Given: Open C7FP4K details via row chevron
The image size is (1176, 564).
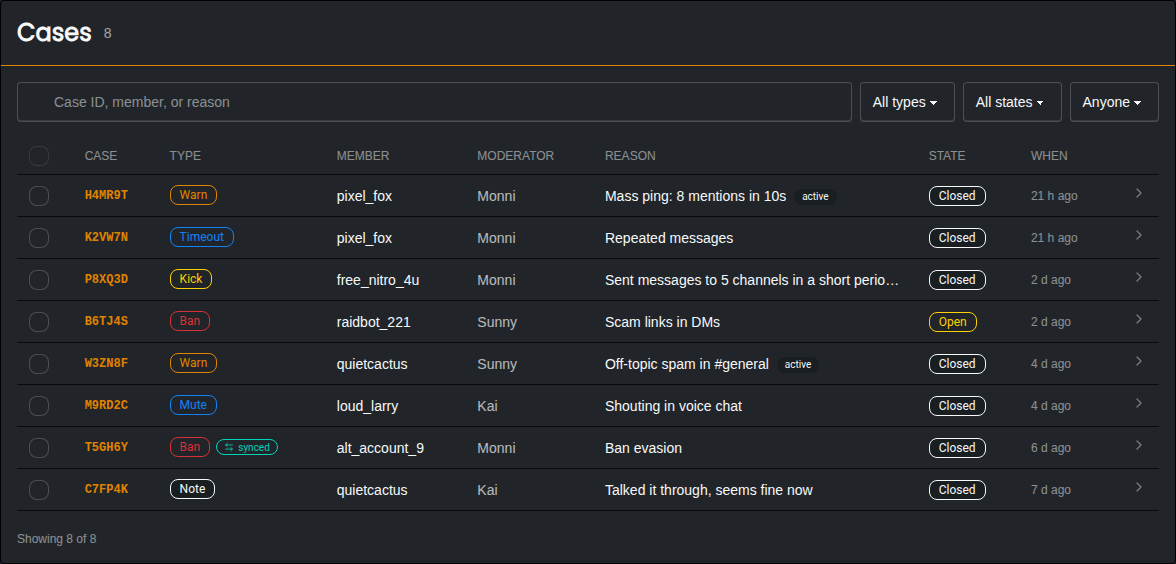Looking at the screenshot, I should click(1138, 488).
